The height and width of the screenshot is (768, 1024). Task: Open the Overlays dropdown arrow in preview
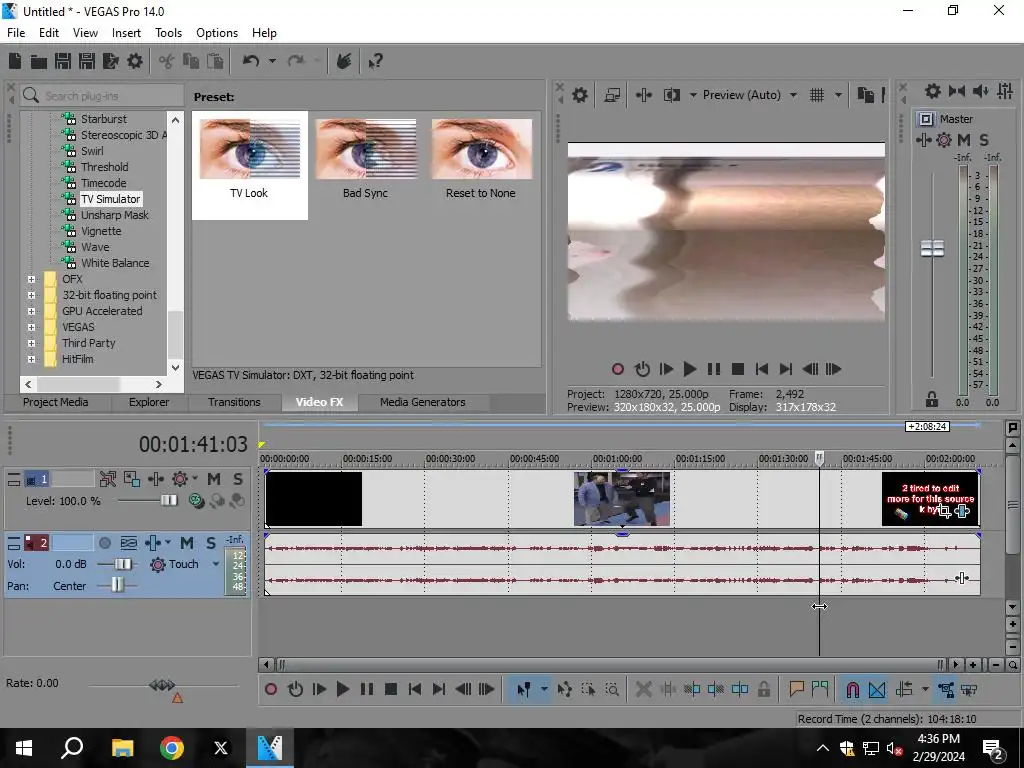tap(838, 95)
